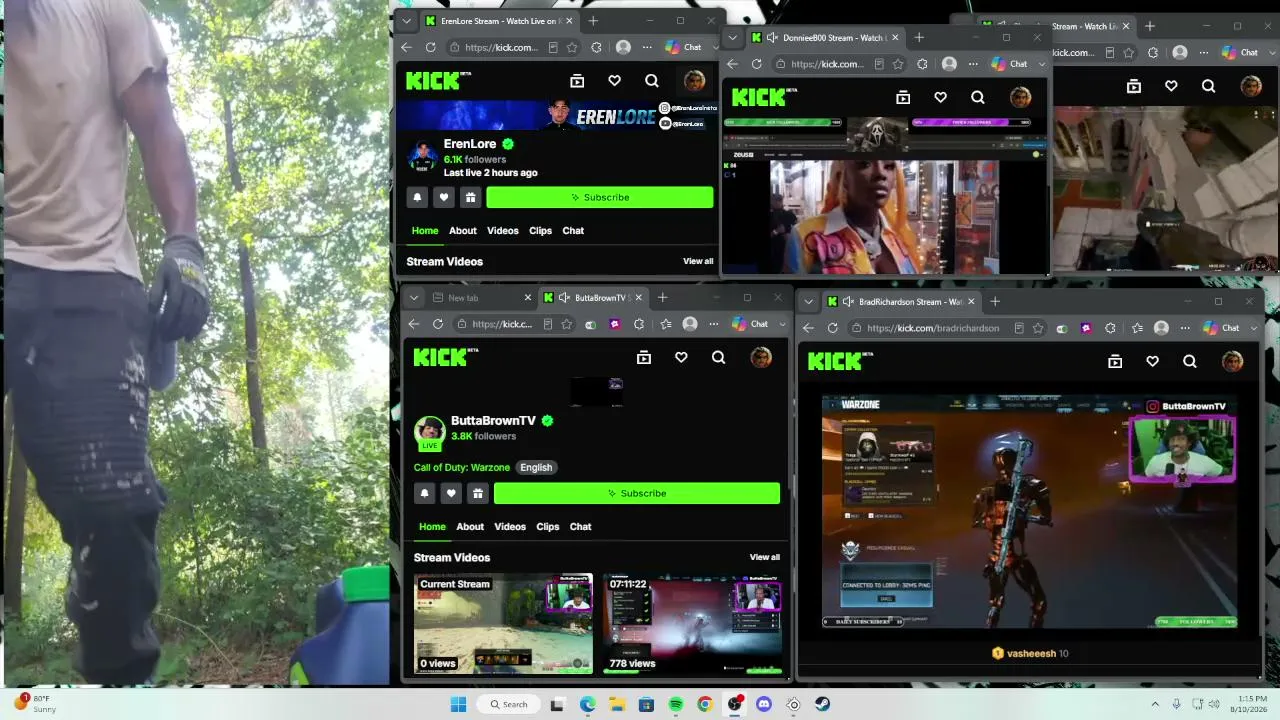The width and height of the screenshot is (1280, 720).
Task: Expand the Chat chevron in the ButtaBrownTV window toolbar
Action: (782, 324)
